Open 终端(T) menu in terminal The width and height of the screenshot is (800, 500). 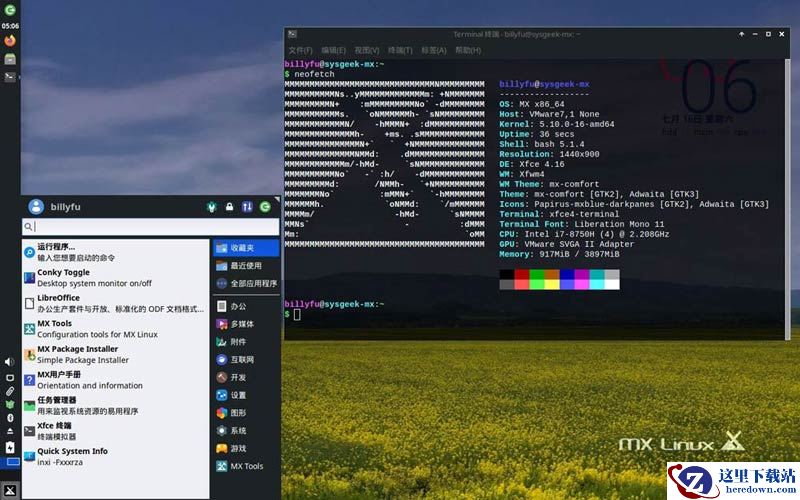[x=400, y=50]
